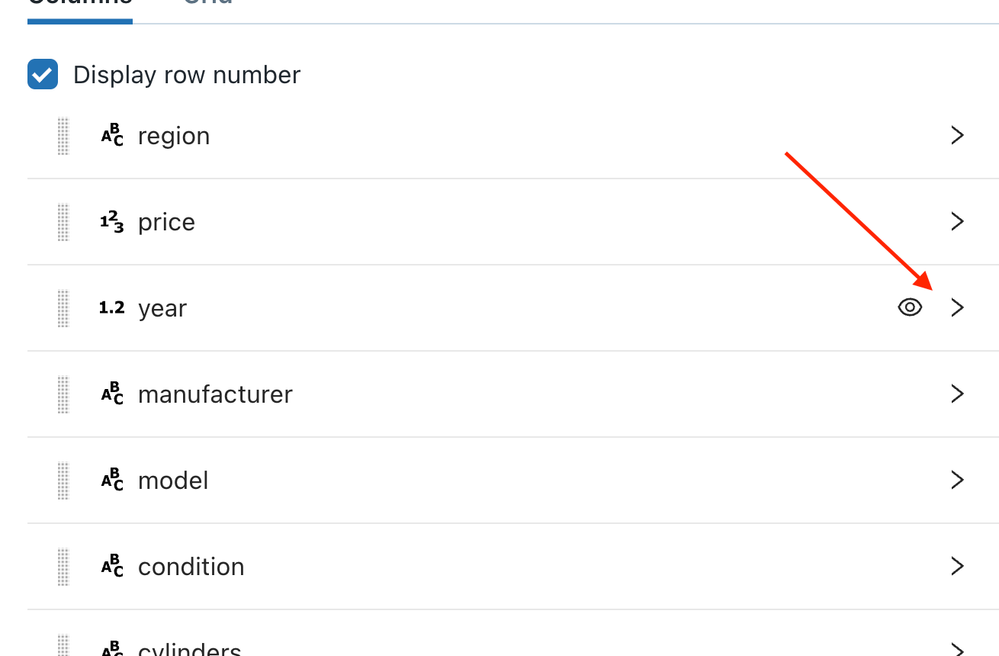Select the 123 integer type icon for price
Screen dimensions: 999x656
tap(112, 221)
